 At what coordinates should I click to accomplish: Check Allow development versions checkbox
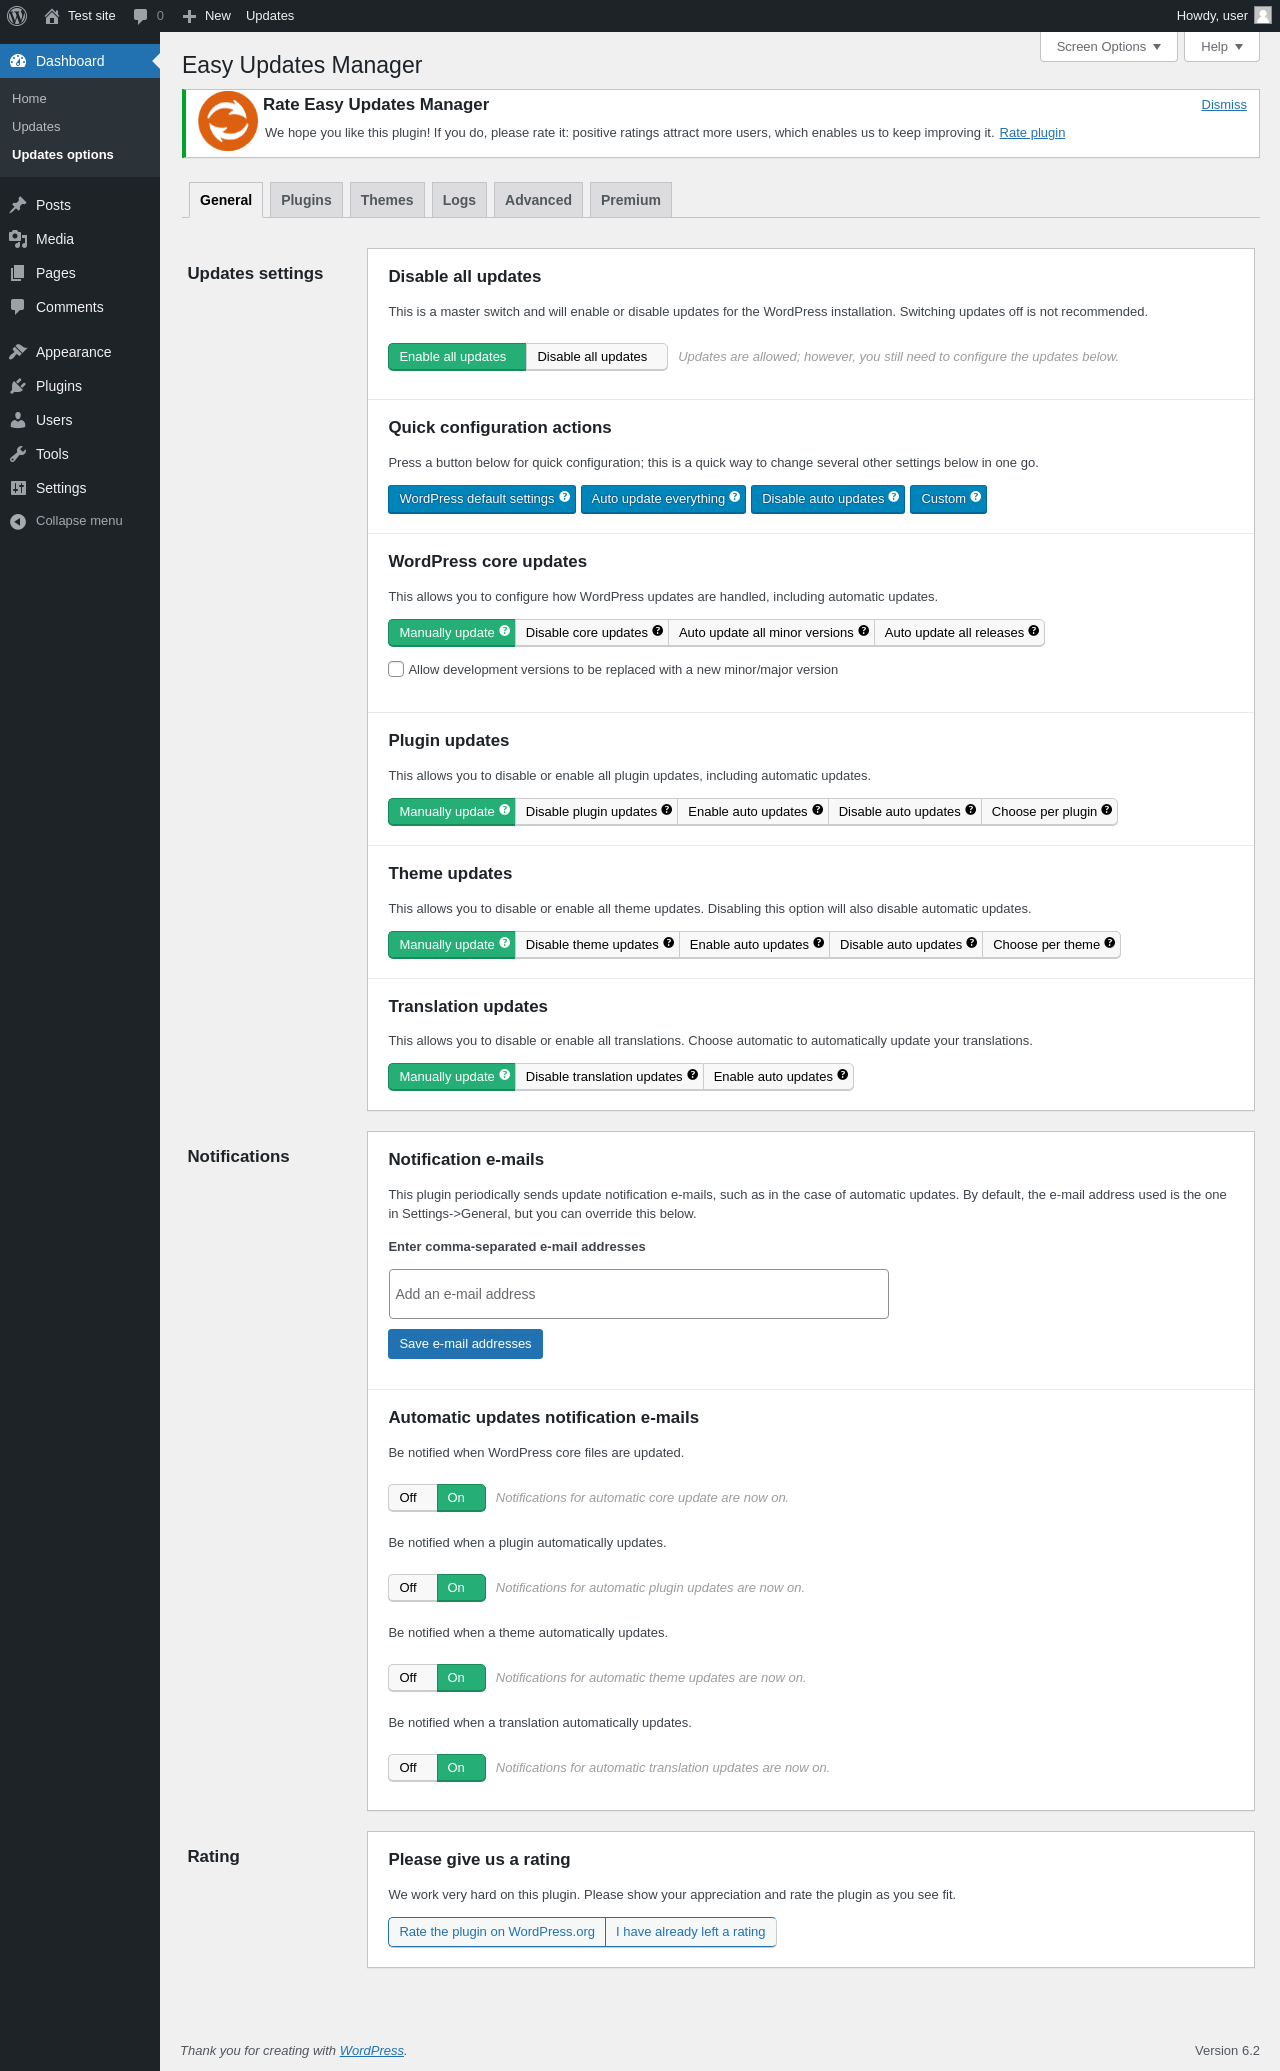396,669
